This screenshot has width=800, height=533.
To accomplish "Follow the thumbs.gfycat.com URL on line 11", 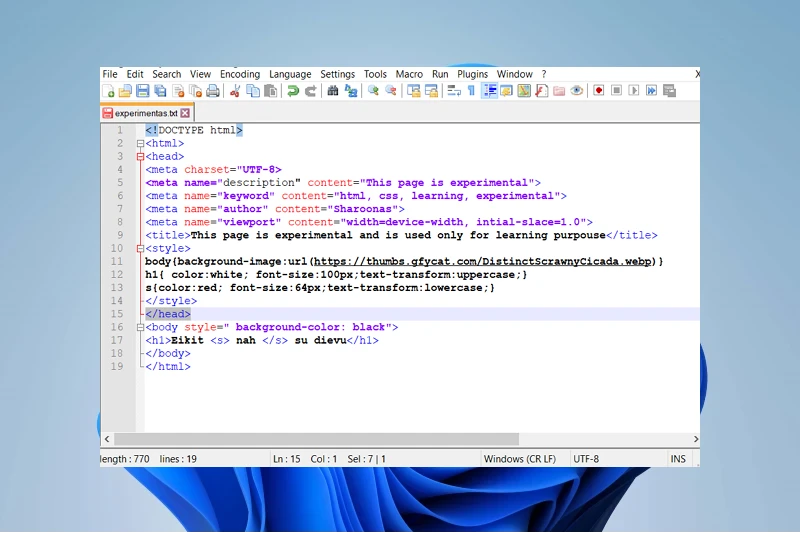I will click(483, 262).
